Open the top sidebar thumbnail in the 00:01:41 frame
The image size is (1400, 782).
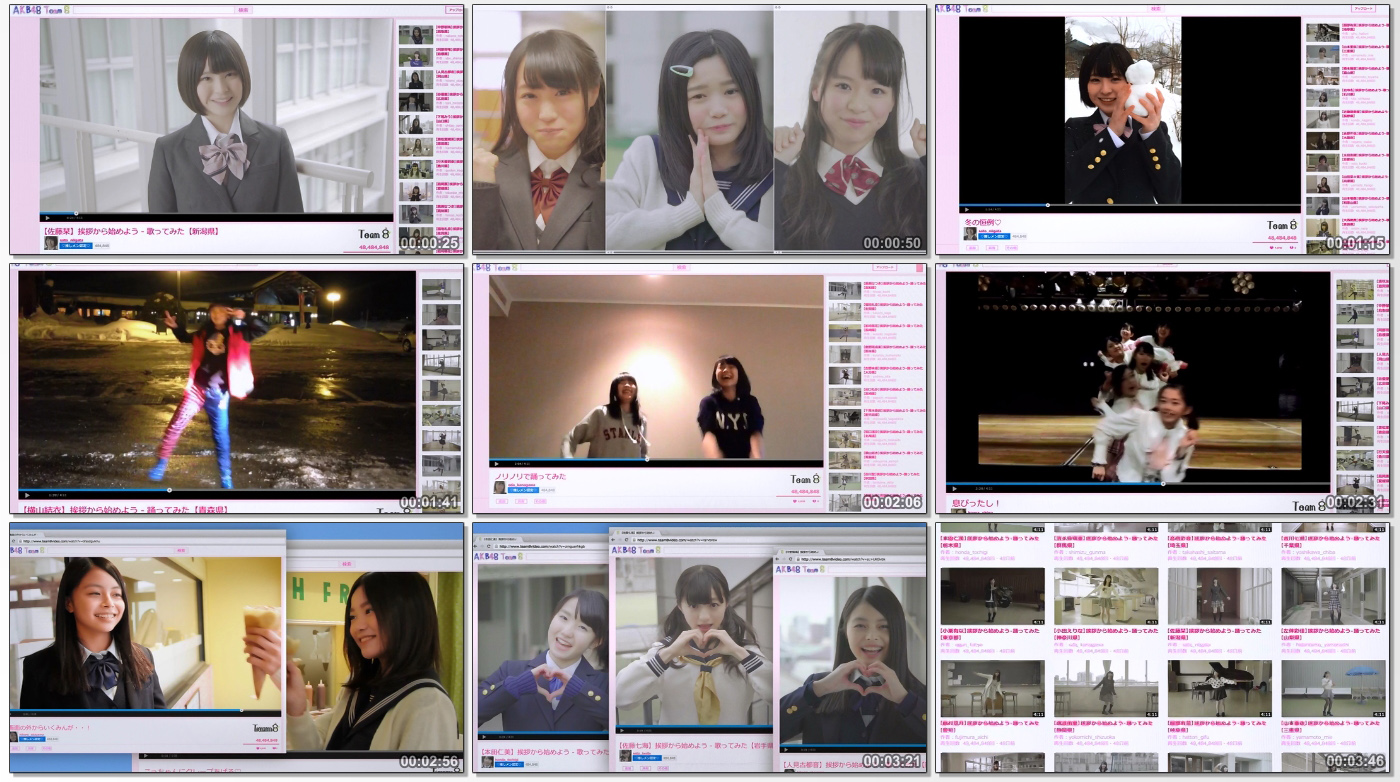441,288
